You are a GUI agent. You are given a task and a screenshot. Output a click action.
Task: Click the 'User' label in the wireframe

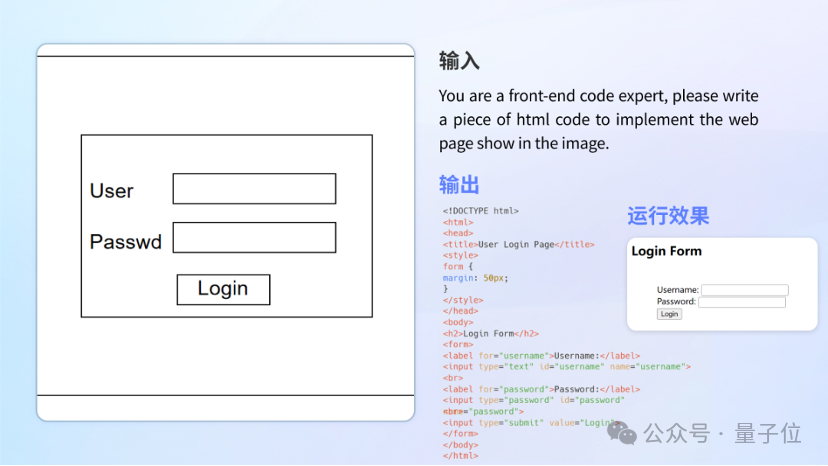click(111, 191)
